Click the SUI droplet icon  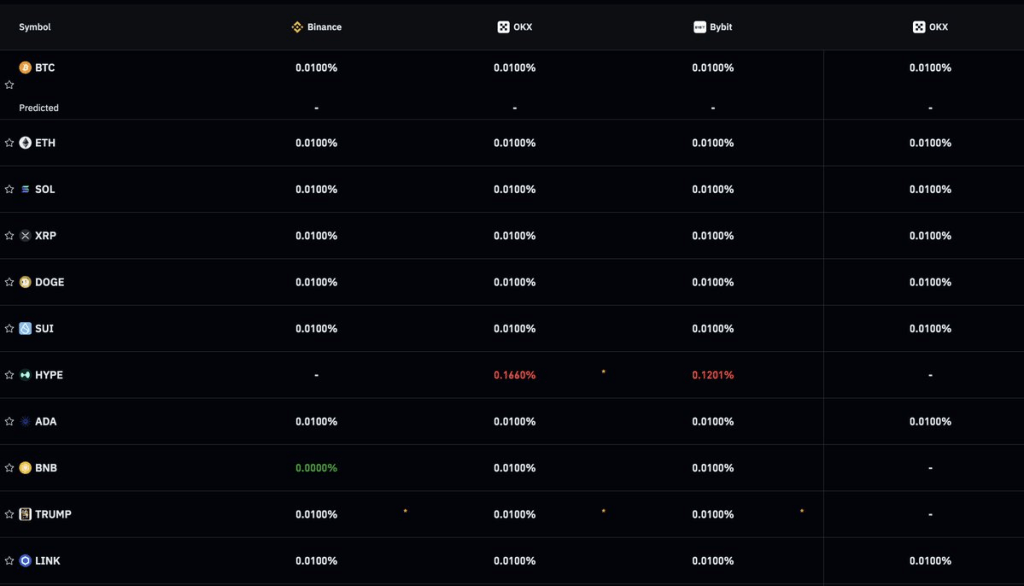(25, 329)
